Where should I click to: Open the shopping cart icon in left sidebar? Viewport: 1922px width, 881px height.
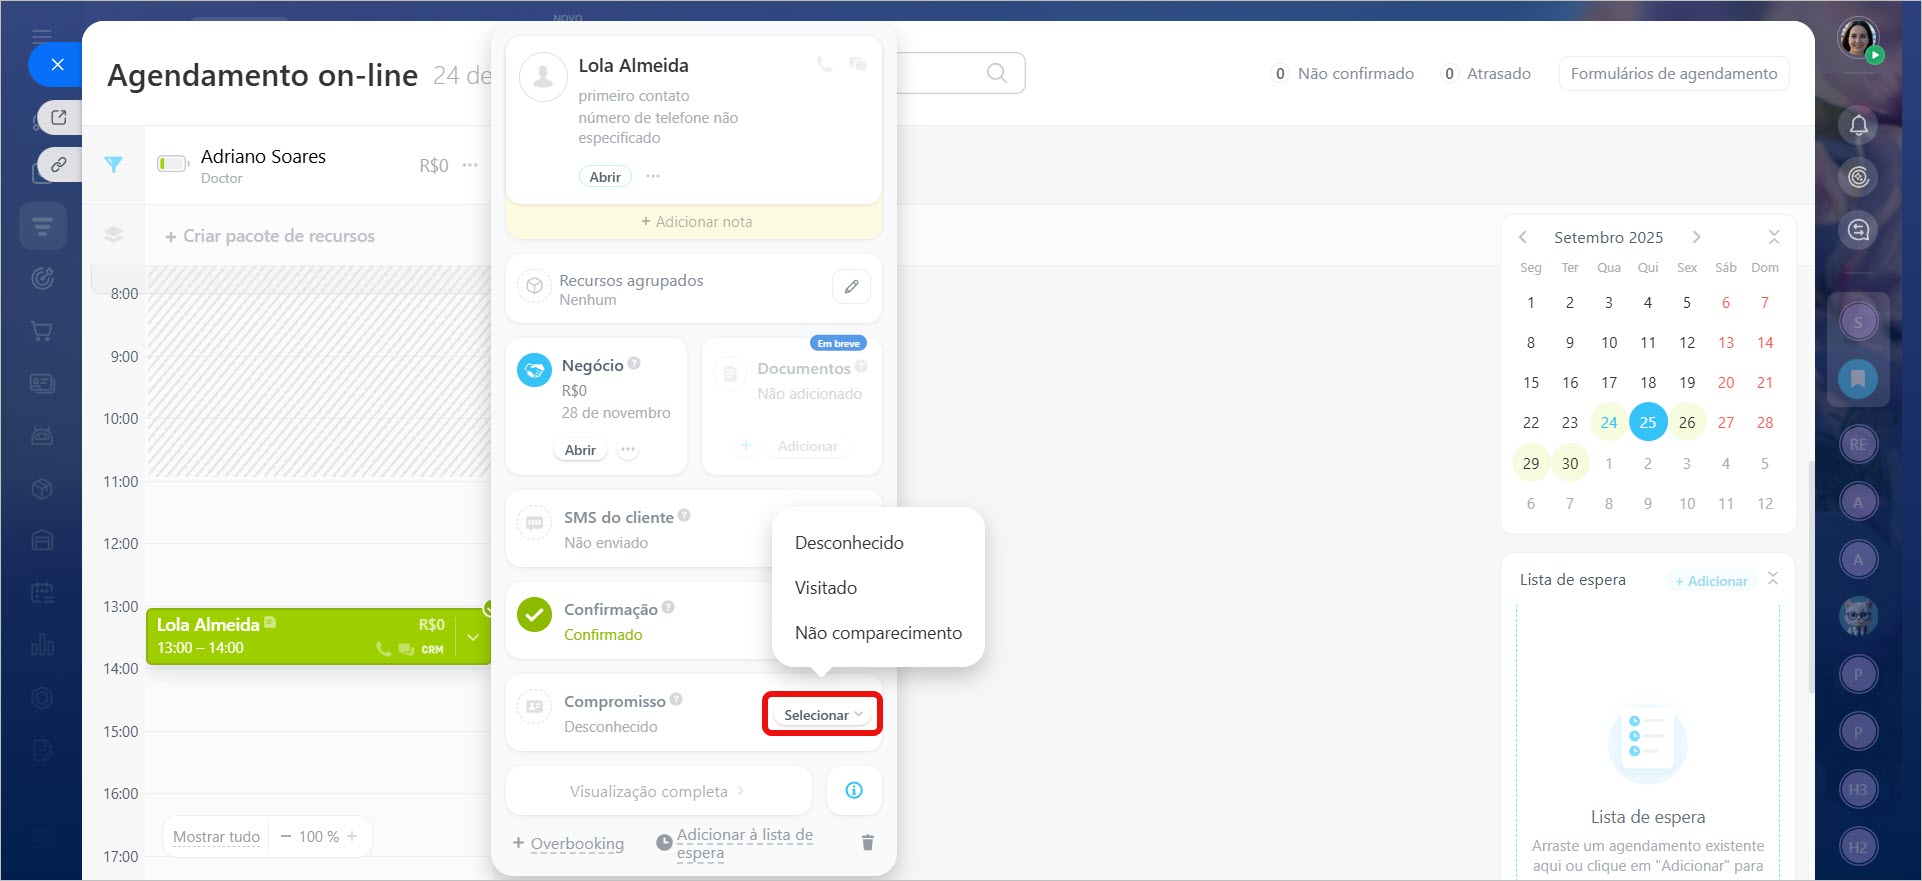[x=42, y=331]
